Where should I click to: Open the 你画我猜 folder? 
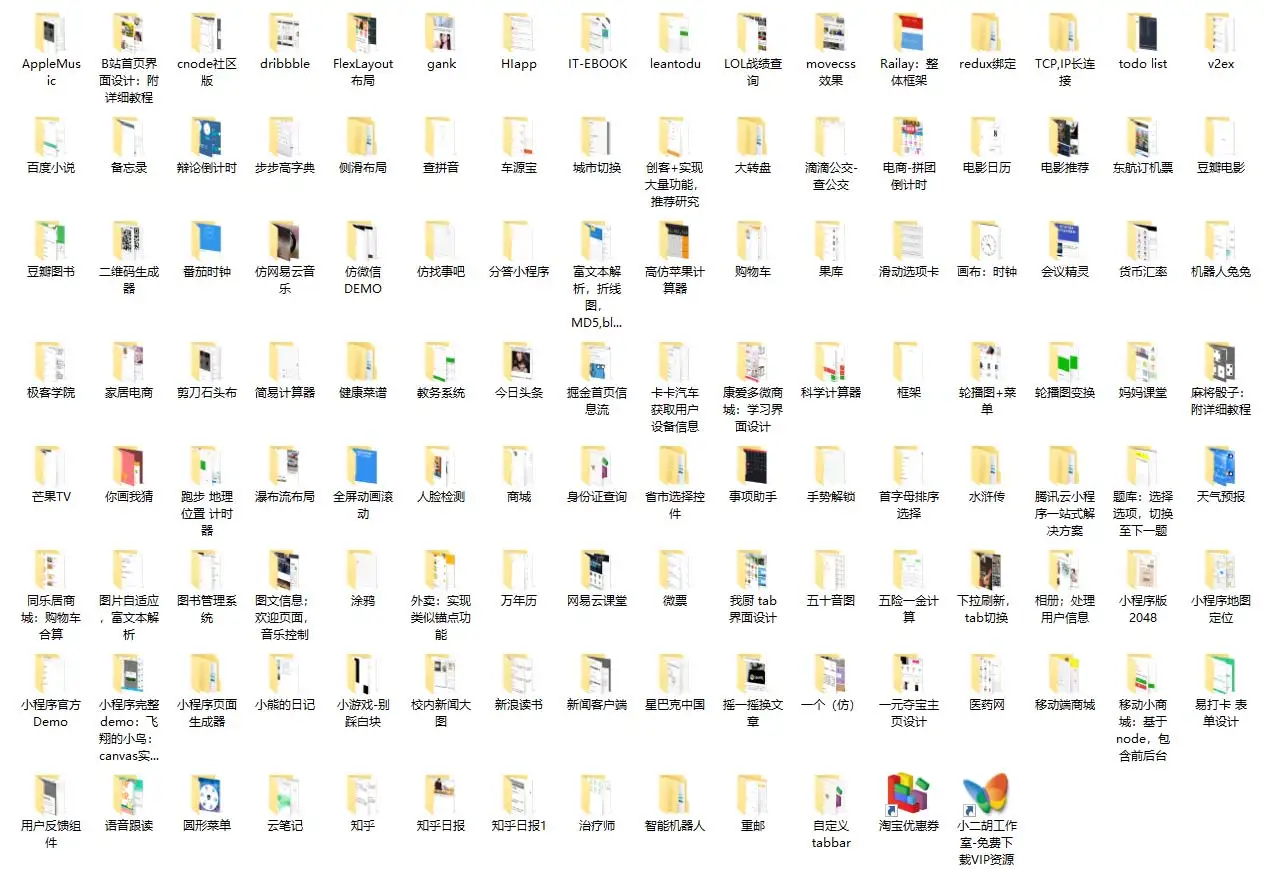tap(129, 465)
